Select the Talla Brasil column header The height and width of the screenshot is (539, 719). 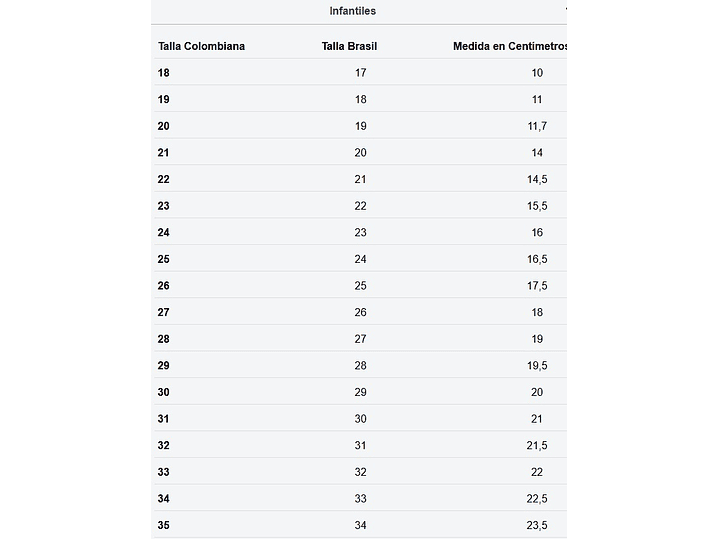(x=349, y=46)
